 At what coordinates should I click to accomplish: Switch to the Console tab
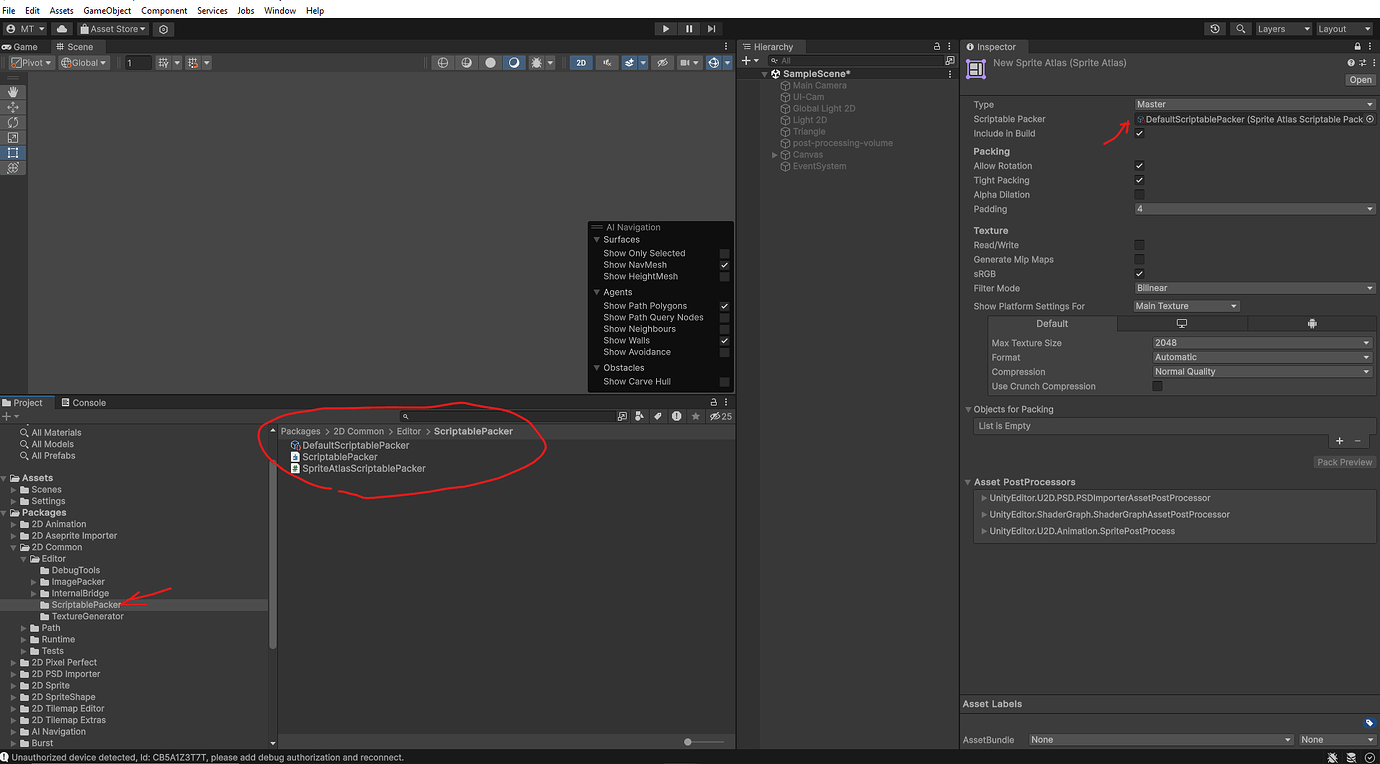pyautogui.click(x=84, y=402)
